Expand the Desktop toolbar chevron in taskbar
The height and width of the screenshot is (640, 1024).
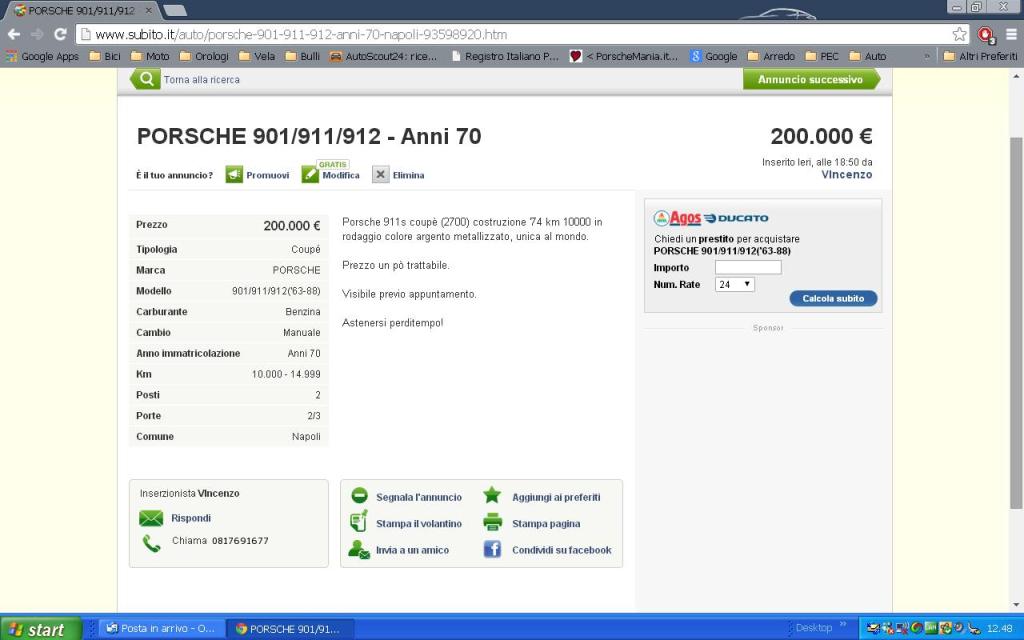click(843, 626)
